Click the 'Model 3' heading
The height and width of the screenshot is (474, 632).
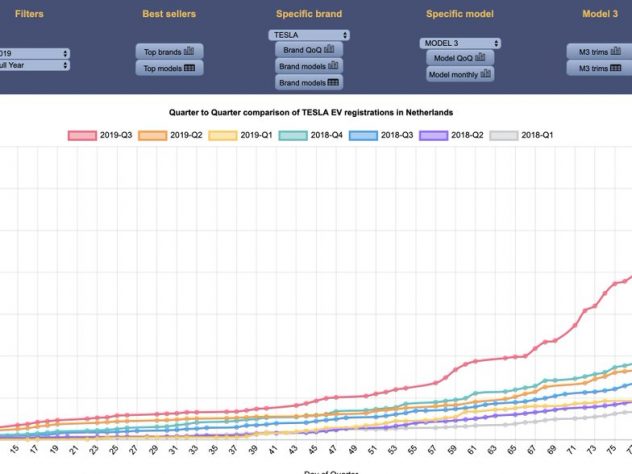(600, 14)
